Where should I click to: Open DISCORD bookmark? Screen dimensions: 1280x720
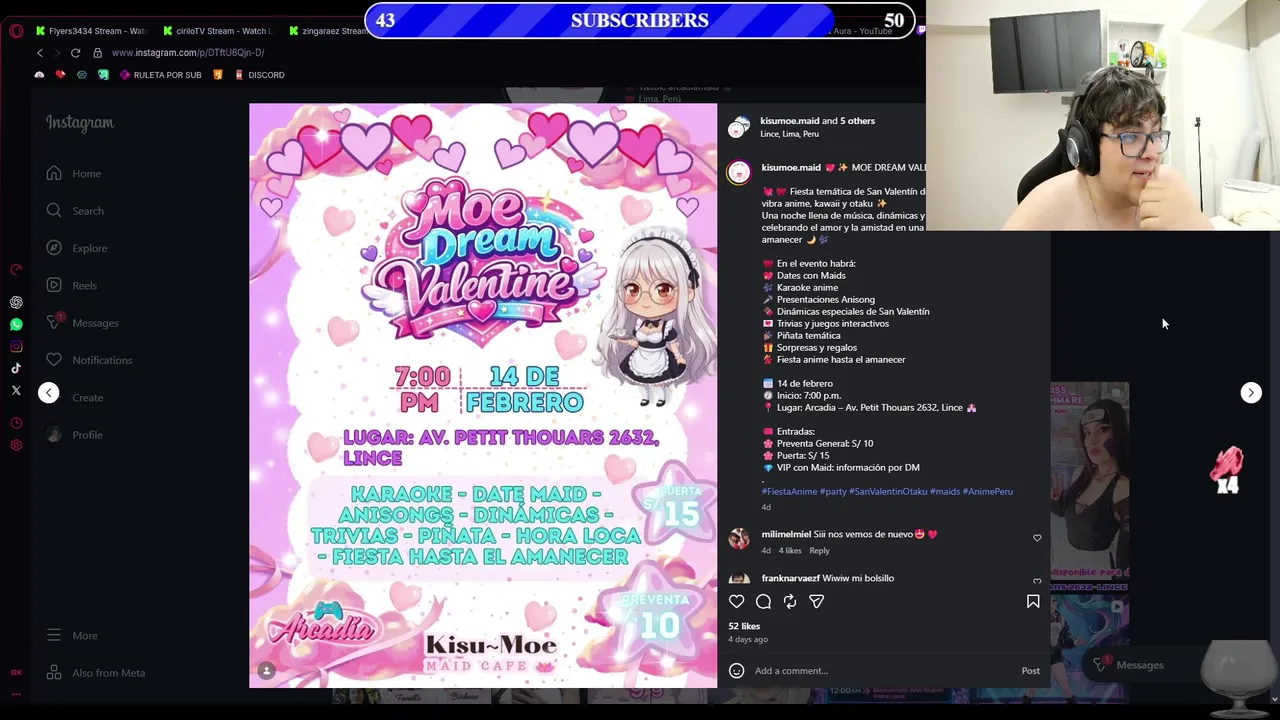pyautogui.click(x=259, y=75)
